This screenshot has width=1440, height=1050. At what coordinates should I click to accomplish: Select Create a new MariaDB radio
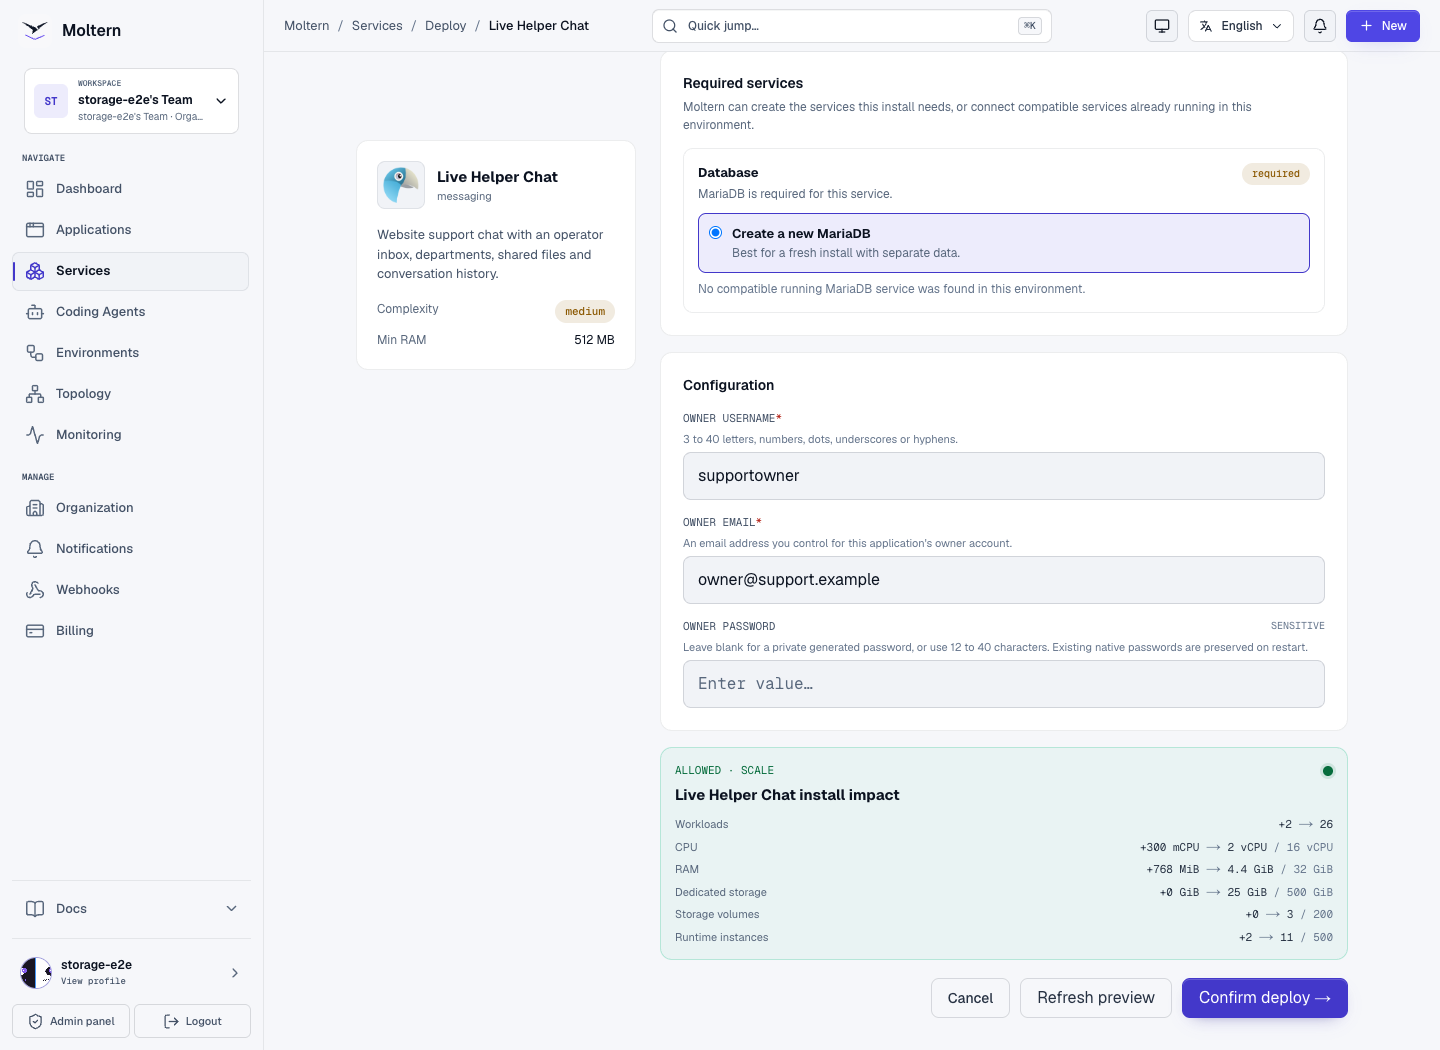pos(716,233)
